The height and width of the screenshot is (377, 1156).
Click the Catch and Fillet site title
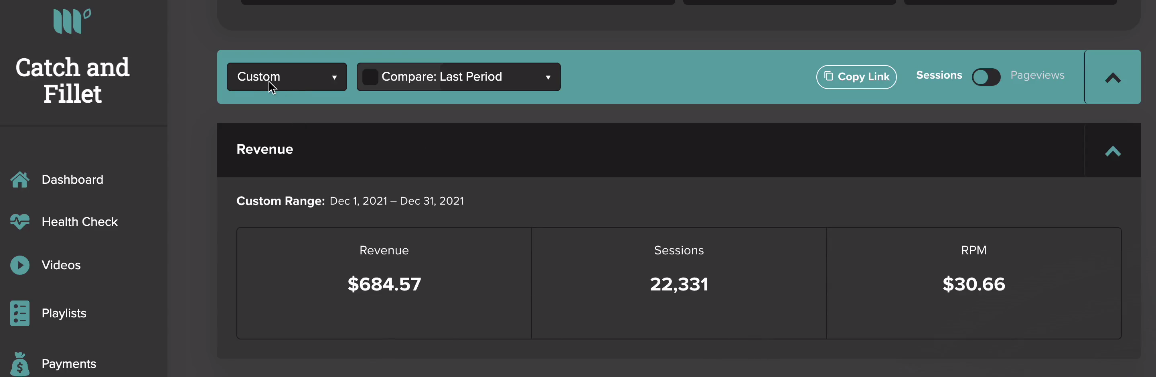tap(72, 81)
